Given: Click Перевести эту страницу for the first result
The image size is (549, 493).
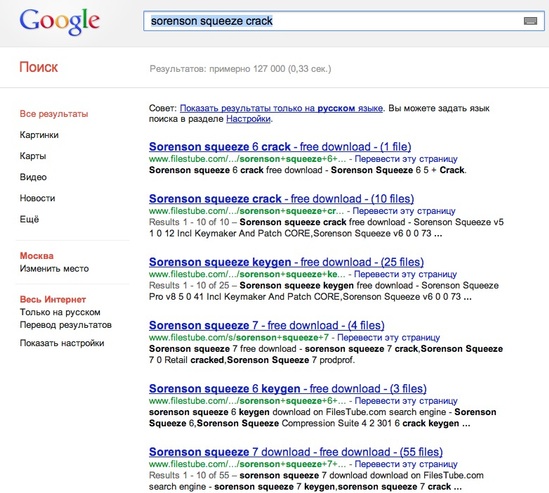Looking at the screenshot, I should pos(406,159).
